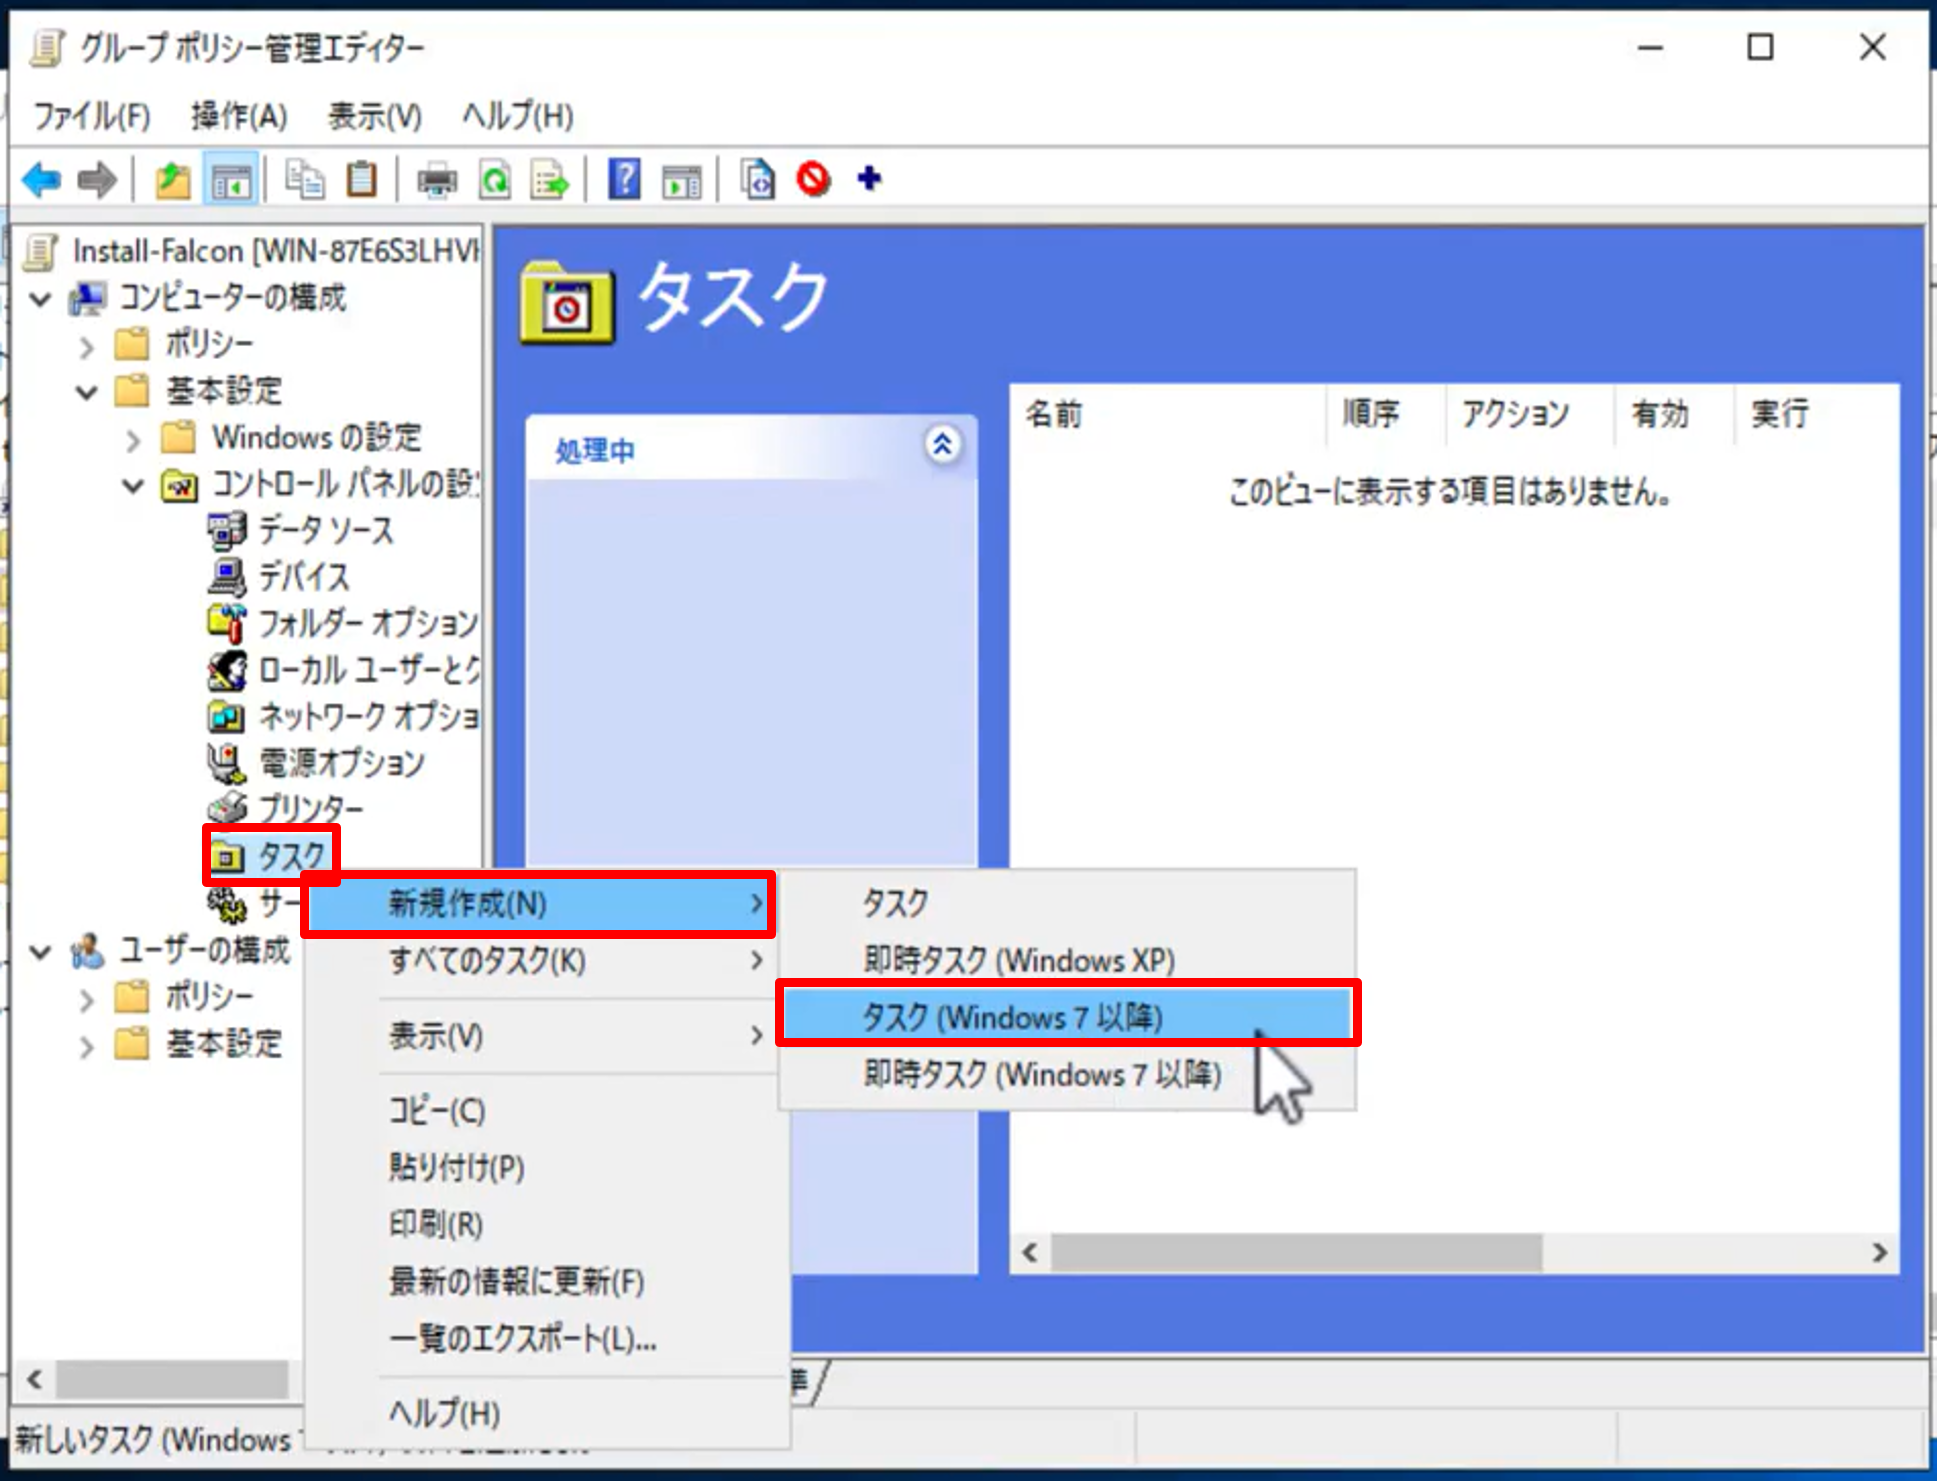The height and width of the screenshot is (1481, 1937).
Task: Click the red stop circle toolbar icon
Action: coord(813,180)
